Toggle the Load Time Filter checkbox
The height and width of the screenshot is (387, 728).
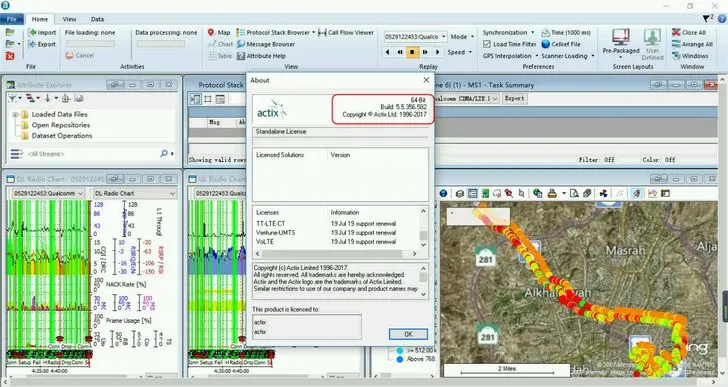pyautogui.click(x=487, y=44)
